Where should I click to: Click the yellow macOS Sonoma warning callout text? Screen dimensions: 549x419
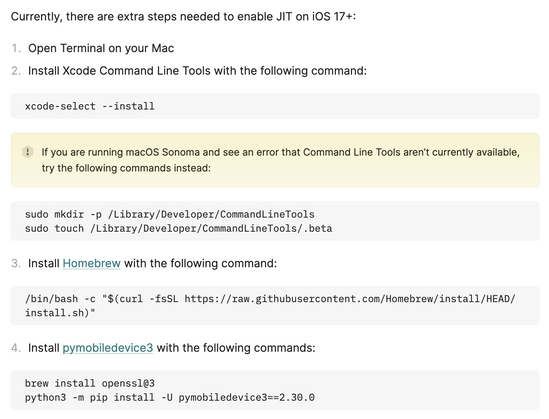[x=280, y=160]
